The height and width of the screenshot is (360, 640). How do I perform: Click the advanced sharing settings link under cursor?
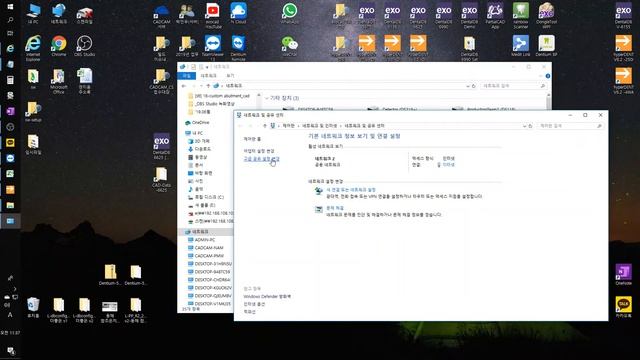[262, 159]
